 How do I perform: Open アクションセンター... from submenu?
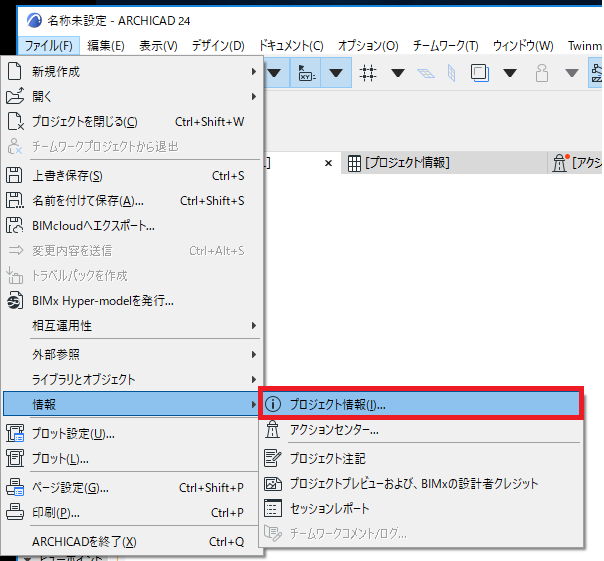(421, 430)
